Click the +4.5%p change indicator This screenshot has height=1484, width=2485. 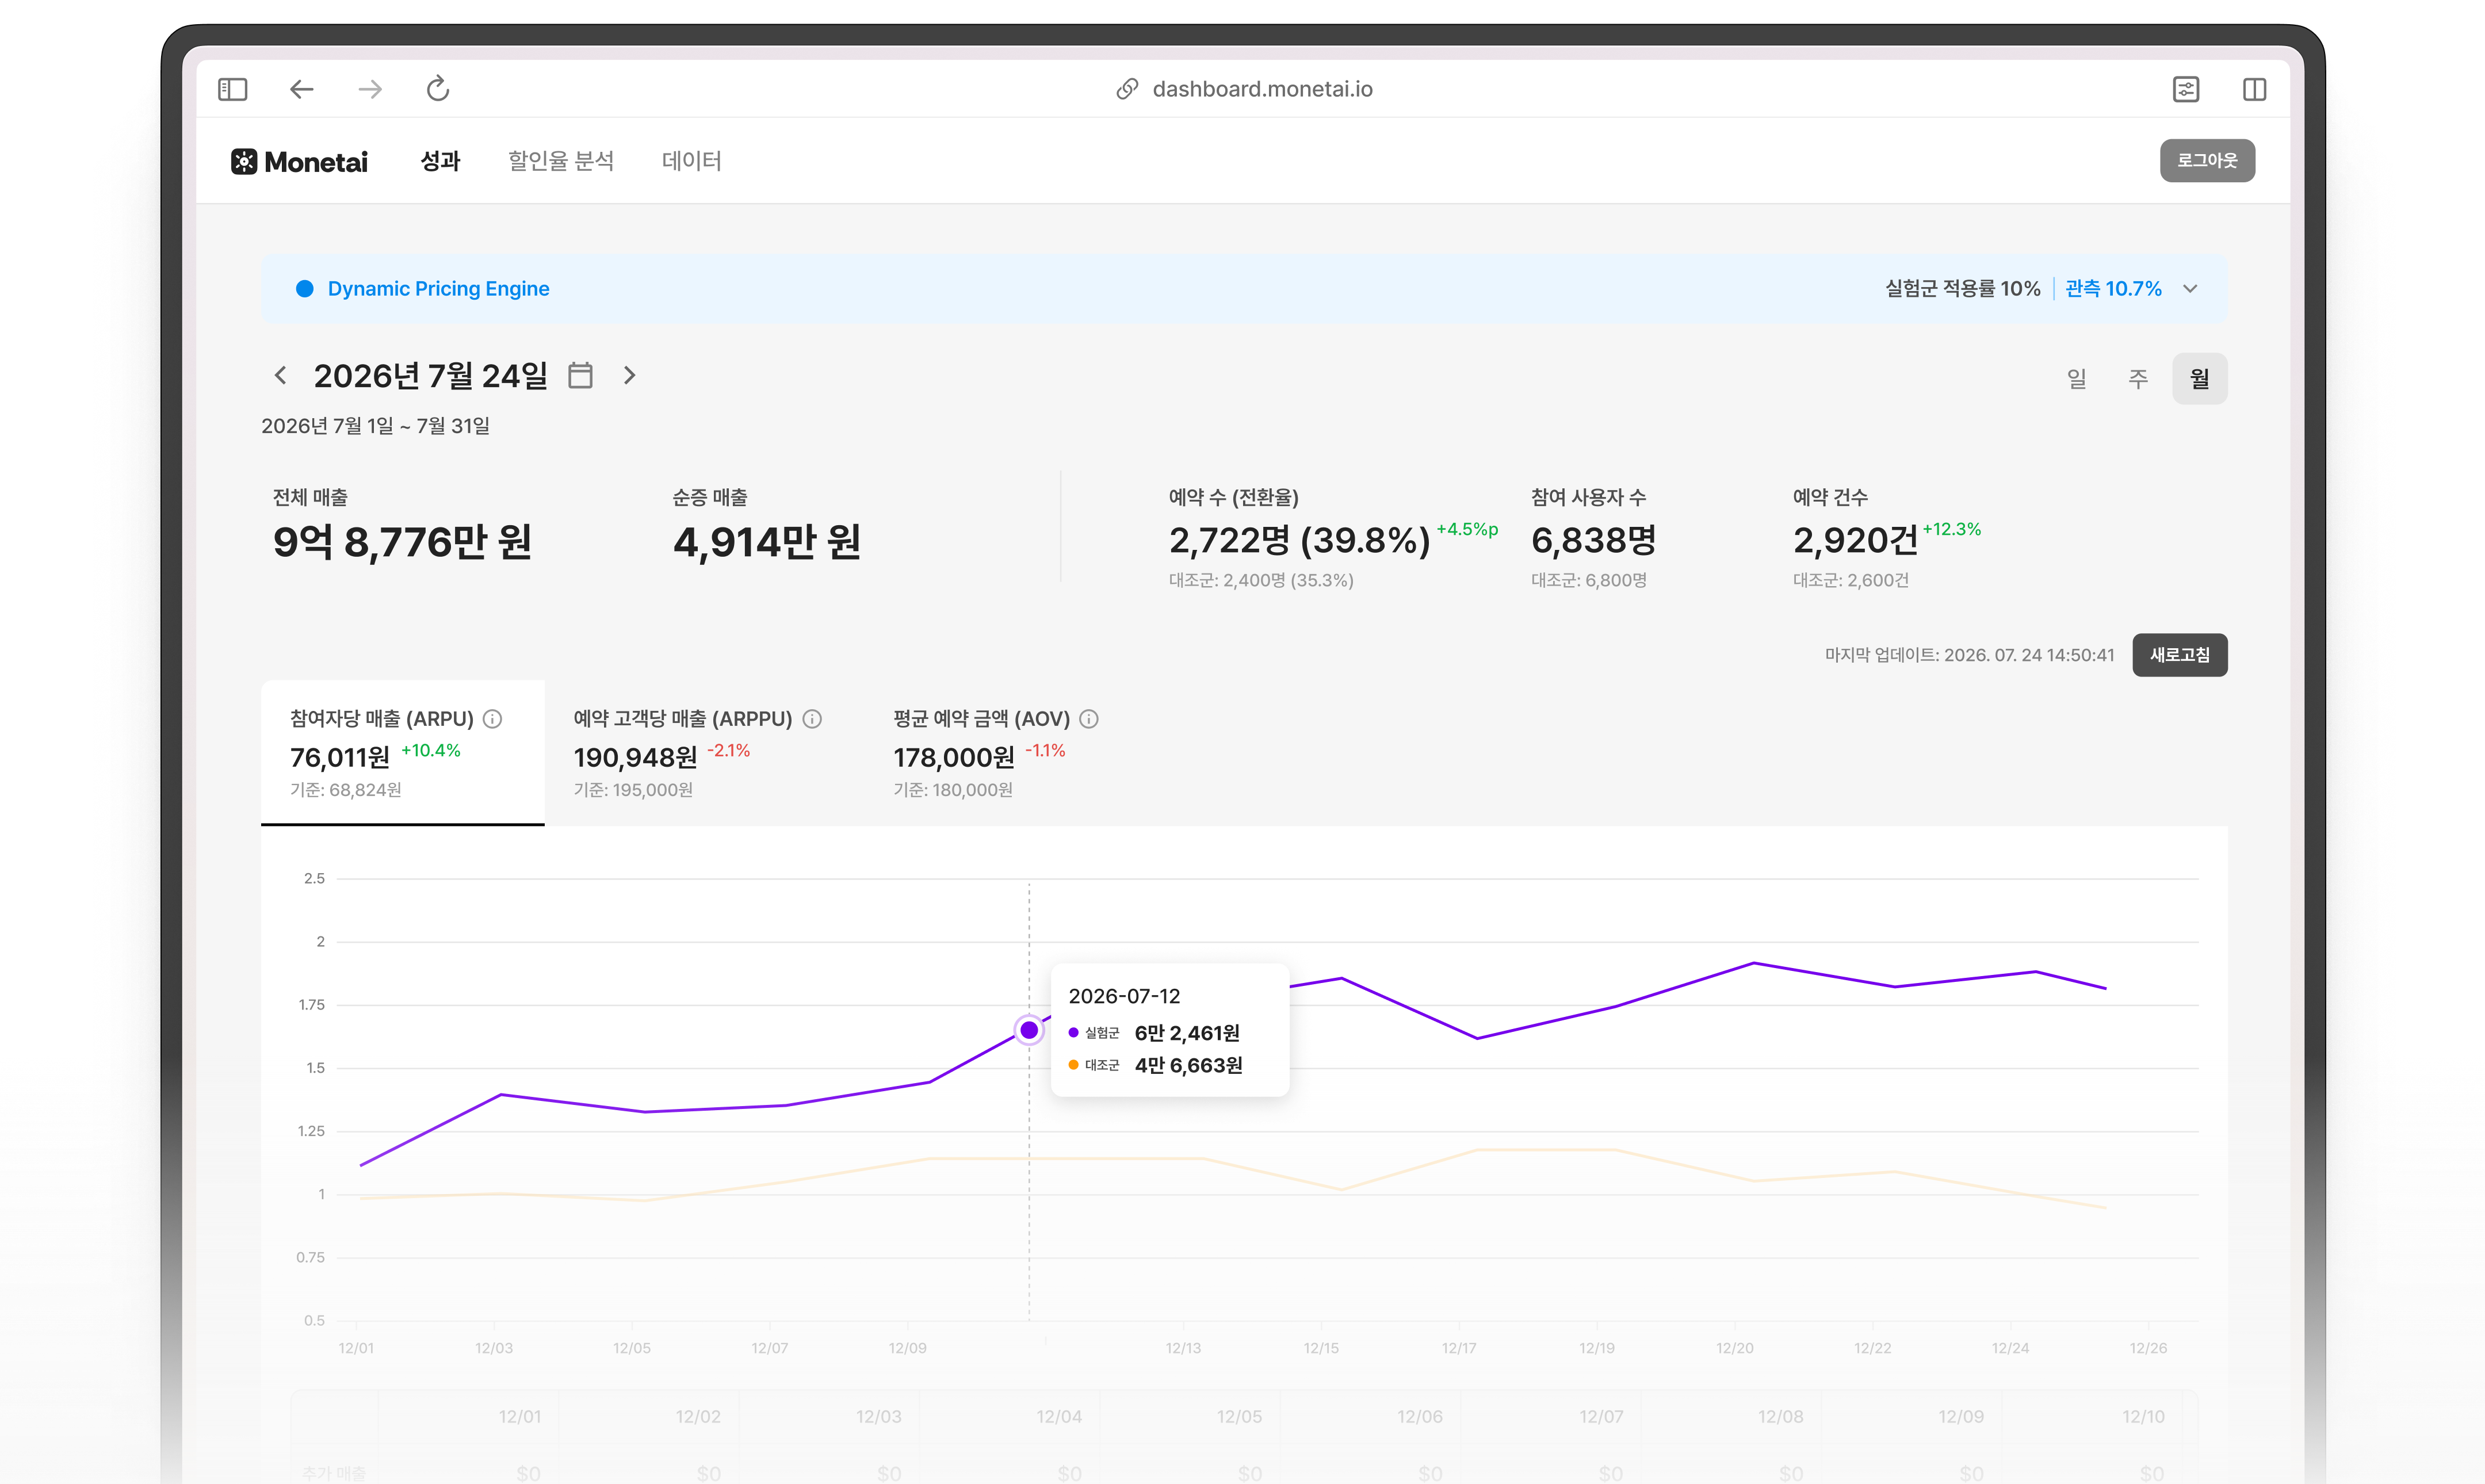pyautogui.click(x=1467, y=529)
